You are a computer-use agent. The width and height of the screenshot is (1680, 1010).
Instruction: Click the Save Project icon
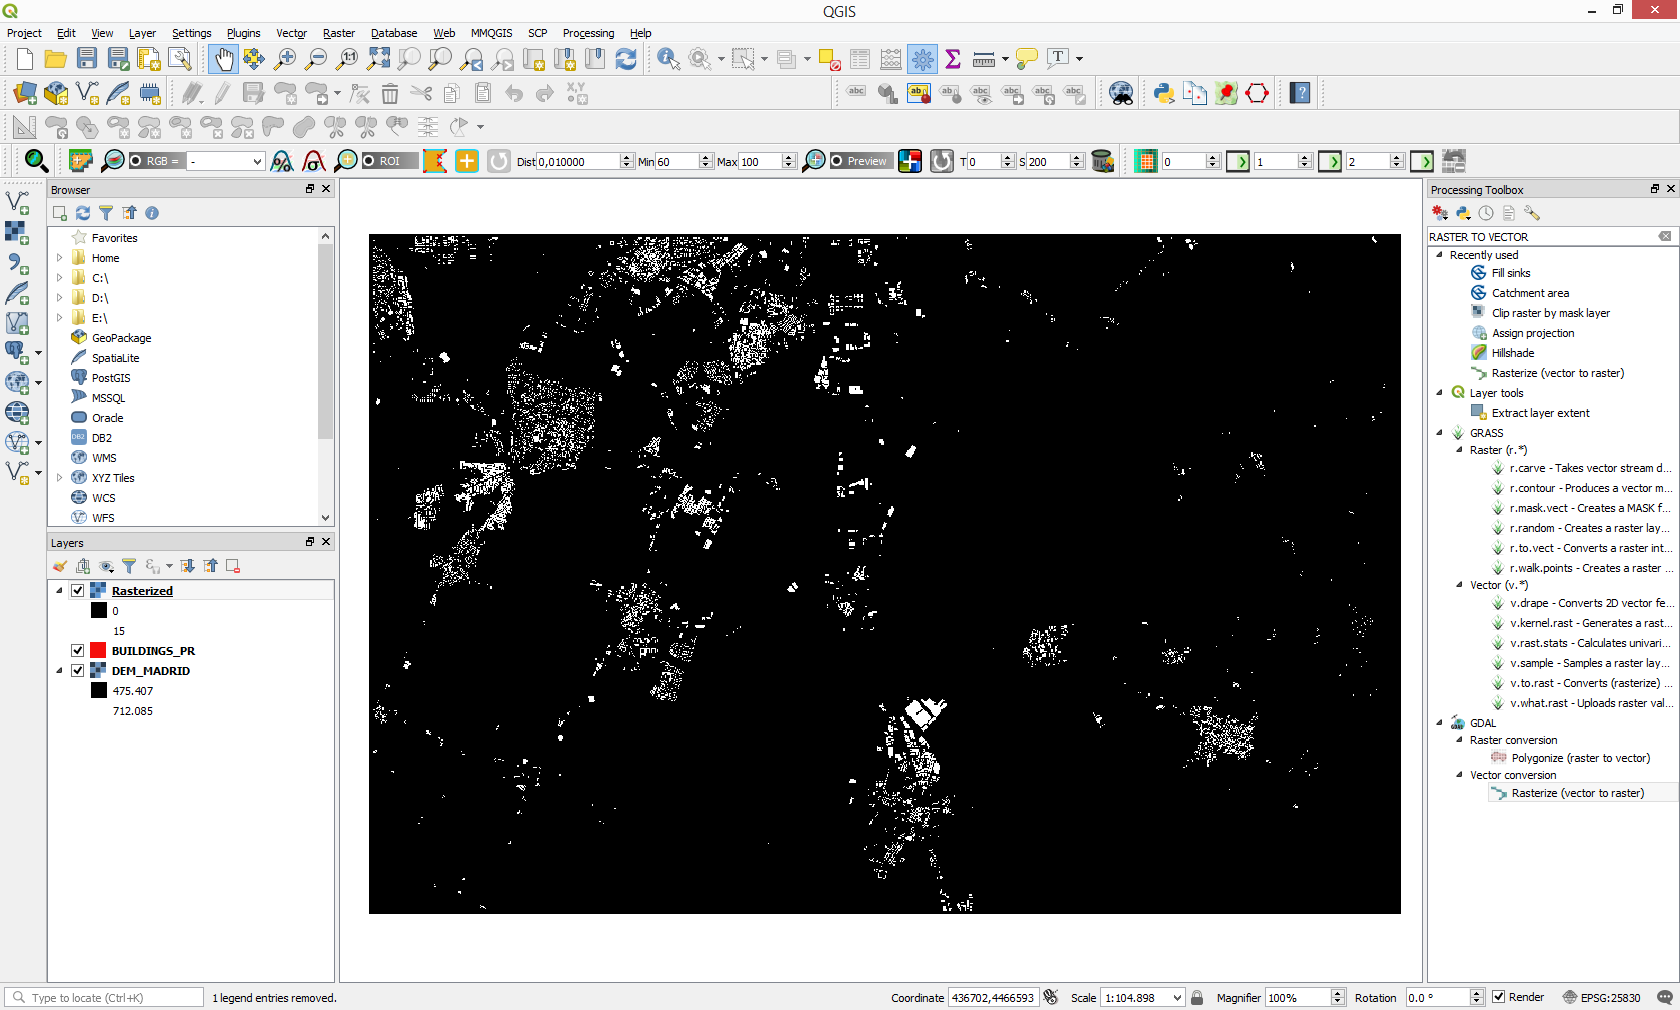coord(87,59)
